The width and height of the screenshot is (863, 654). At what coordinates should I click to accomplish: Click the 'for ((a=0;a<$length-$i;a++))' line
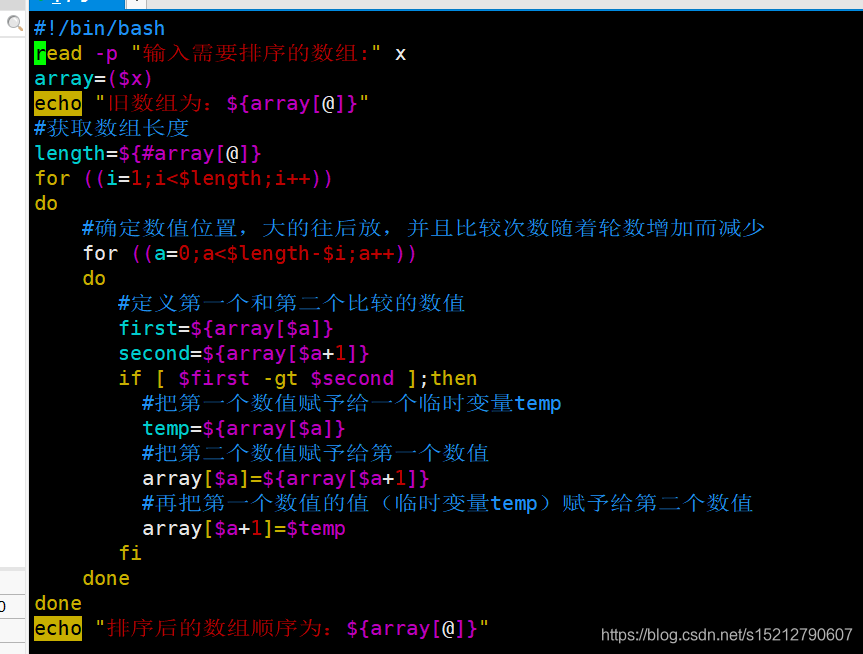[249, 254]
